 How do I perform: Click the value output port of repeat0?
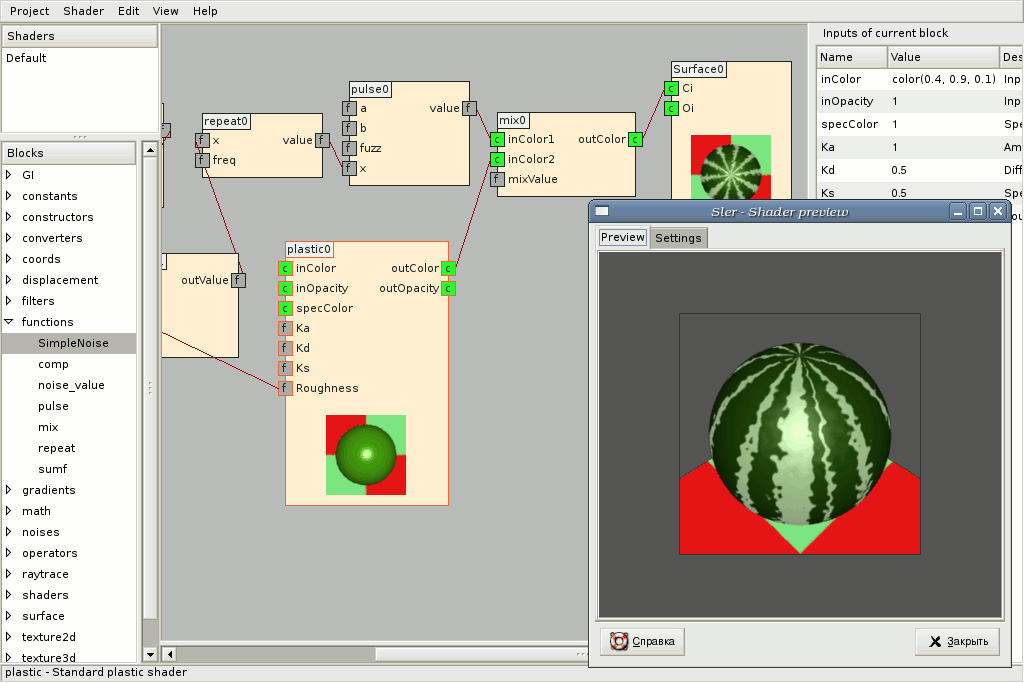click(321, 140)
